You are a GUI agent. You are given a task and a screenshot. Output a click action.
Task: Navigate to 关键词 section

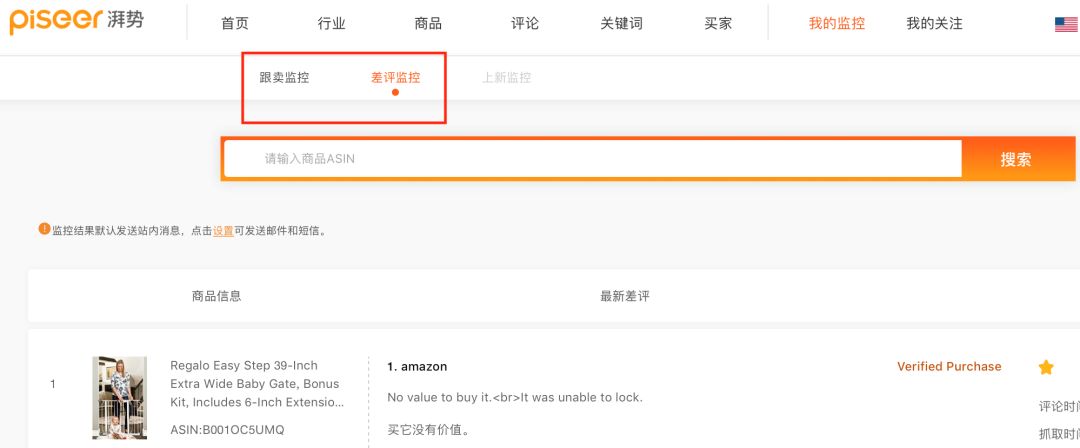click(621, 24)
